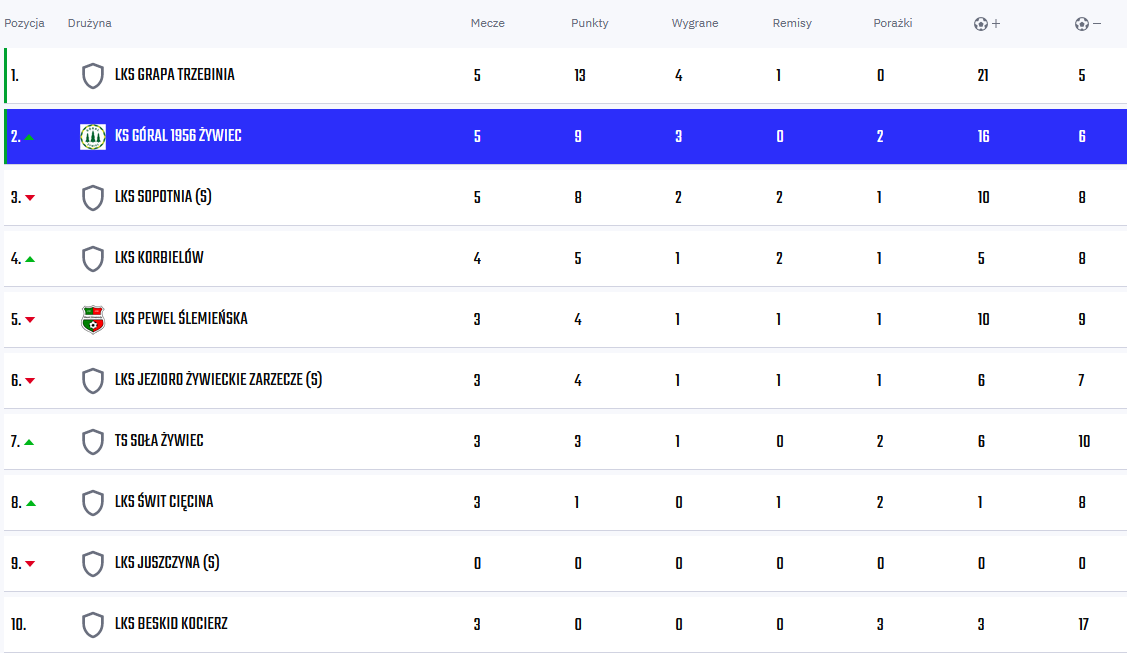Viewport: 1127px width, 653px height.
Task: Click Świt Cięcina's points value 1
Action: click(x=576, y=503)
